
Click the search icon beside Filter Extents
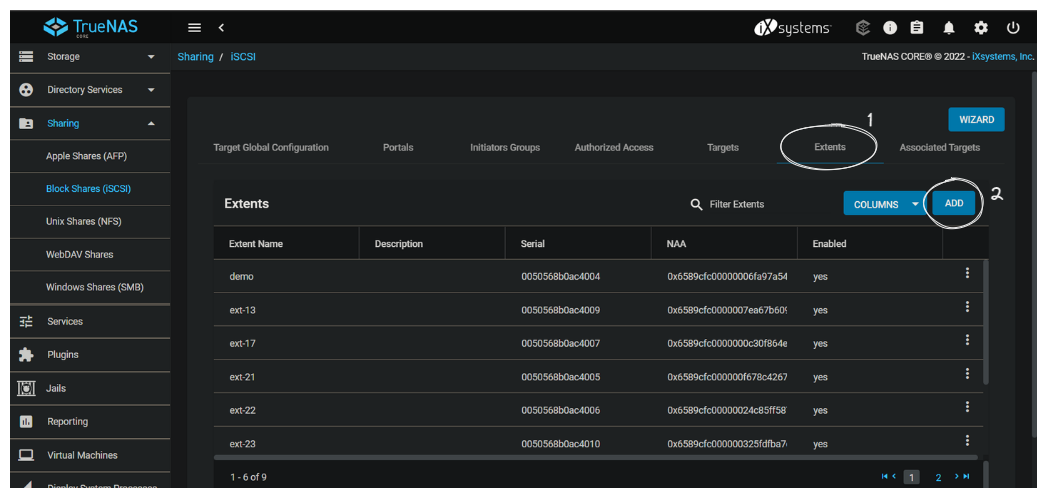coord(696,204)
